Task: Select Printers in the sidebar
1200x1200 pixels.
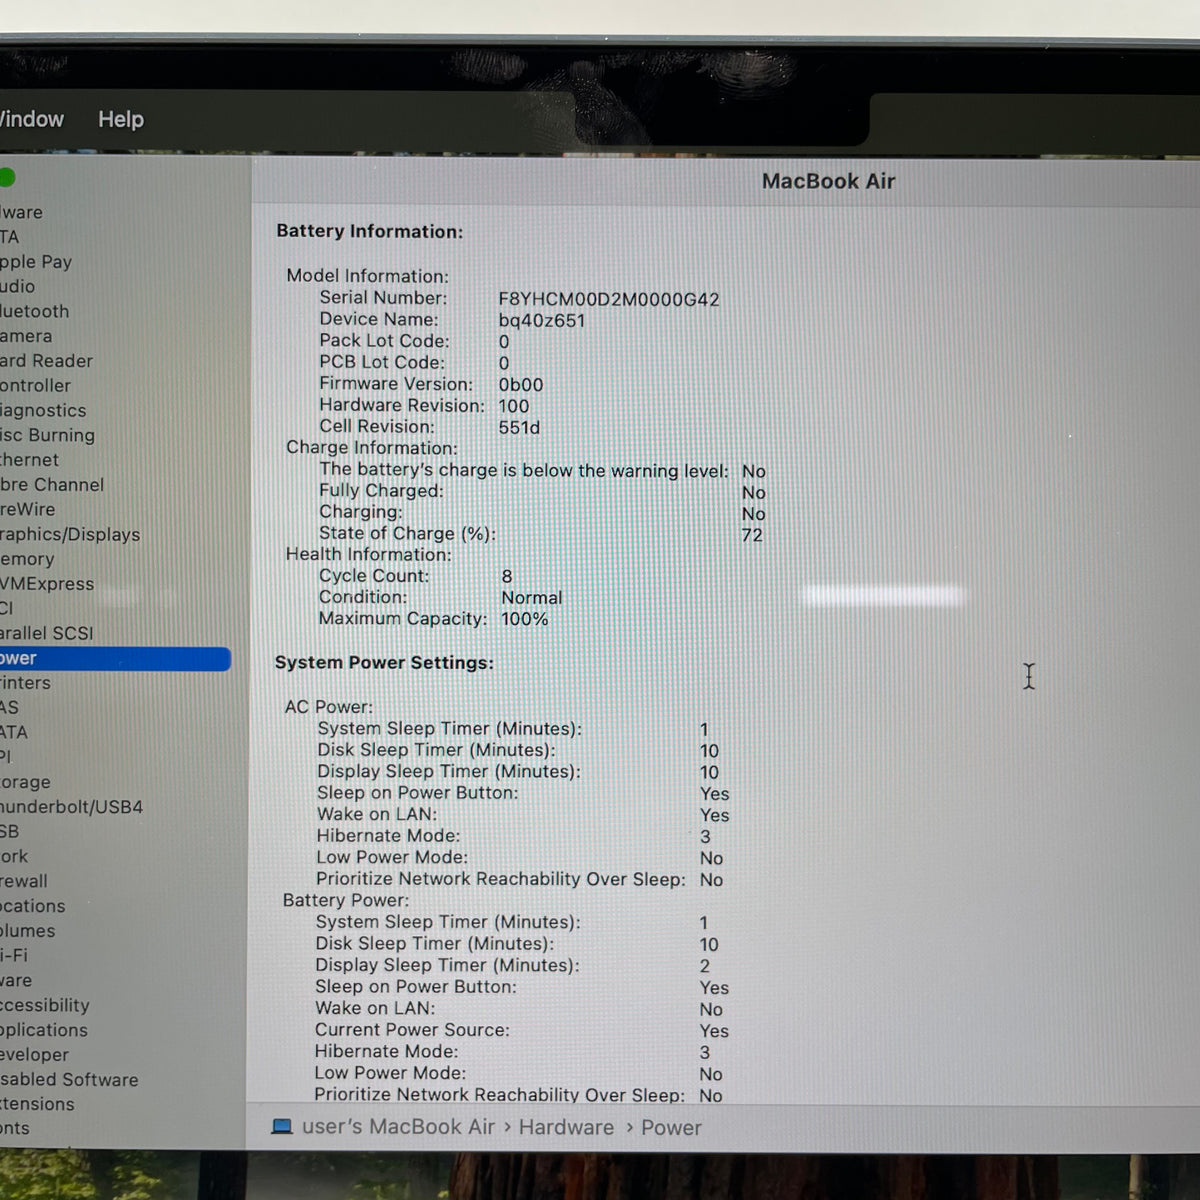Action: tap(25, 683)
